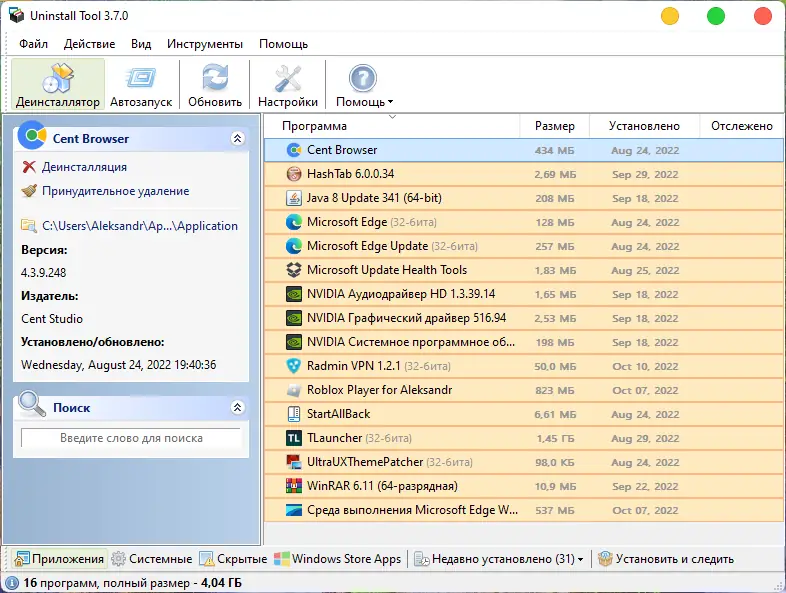The image size is (786, 593).
Task: Click the '823 МБ' size cell
Action: click(x=554, y=390)
